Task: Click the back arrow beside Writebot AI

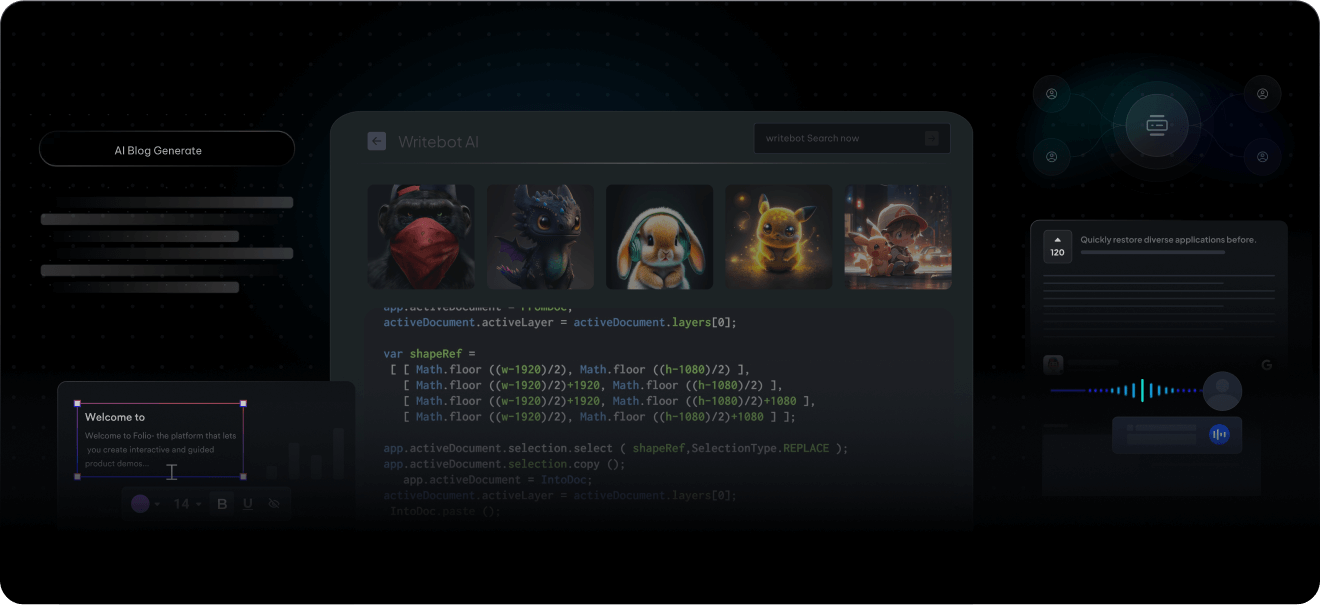Action: point(376,141)
